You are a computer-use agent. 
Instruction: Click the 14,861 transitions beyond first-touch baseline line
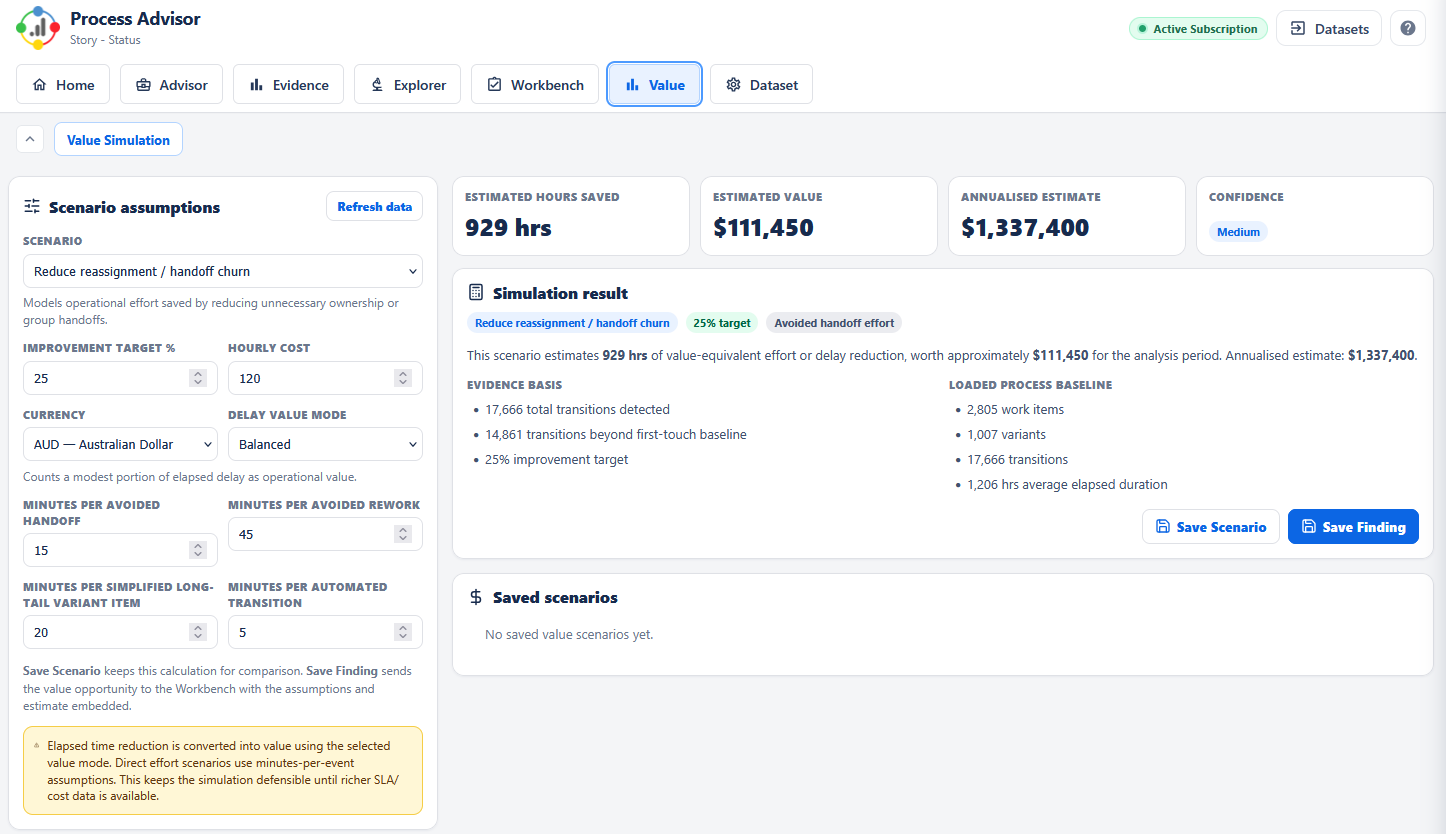click(616, 434)
